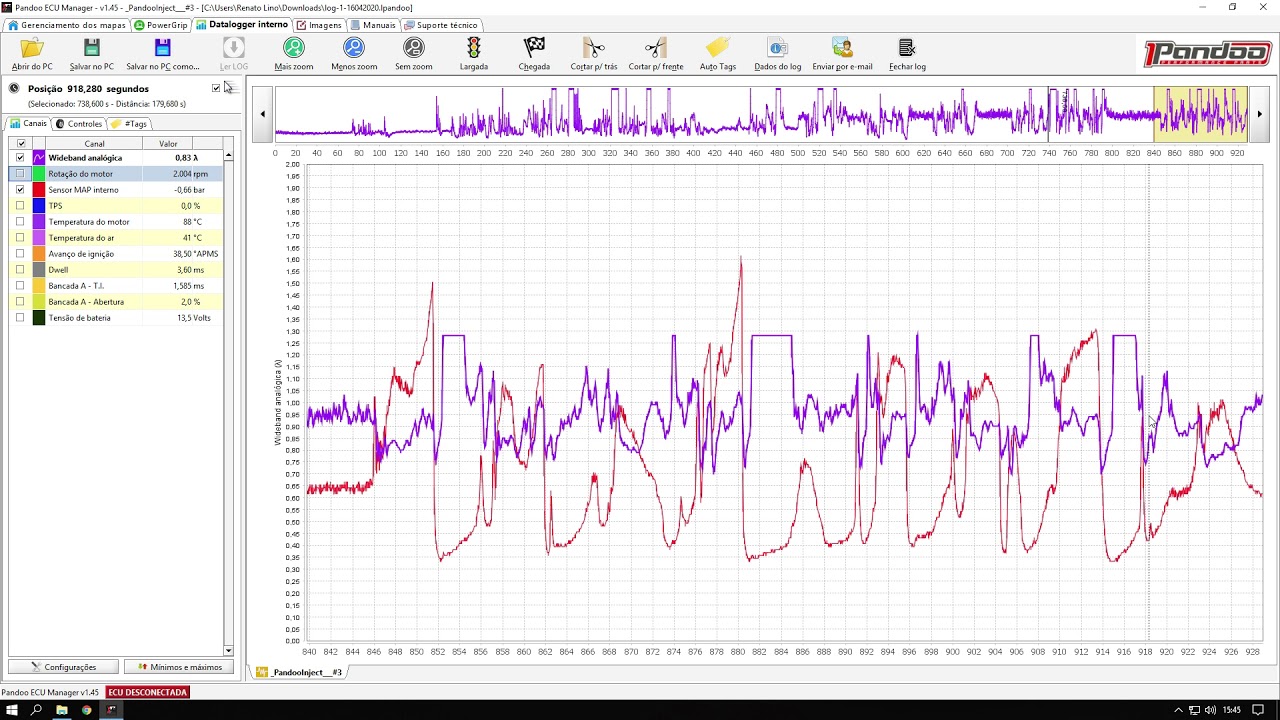
Task: Click the Pandoo logo
Action: (1207, 54)
